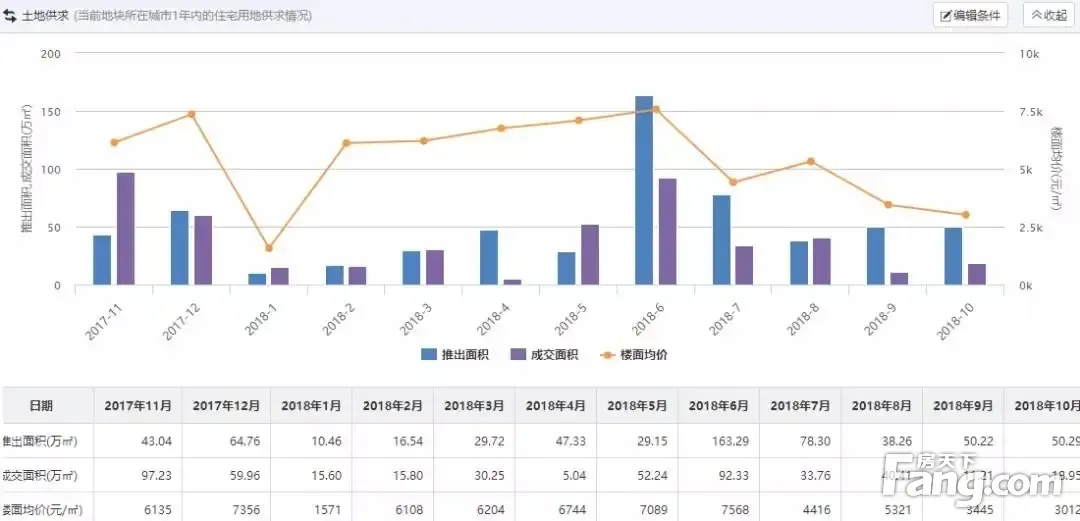Toggle 楼面均价 line series in legend
The image size is (1080, 521).
coord(633,354)
